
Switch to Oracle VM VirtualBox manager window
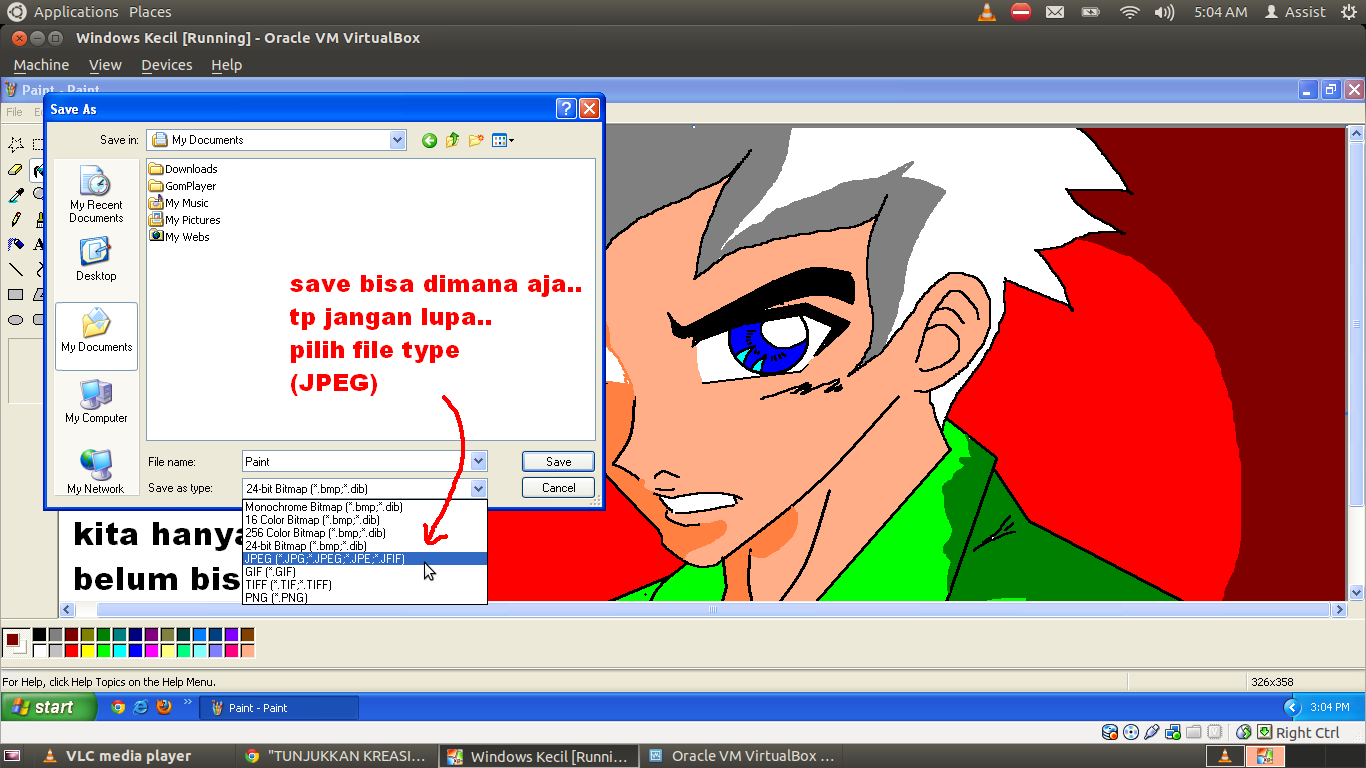[x=740, y=756]
